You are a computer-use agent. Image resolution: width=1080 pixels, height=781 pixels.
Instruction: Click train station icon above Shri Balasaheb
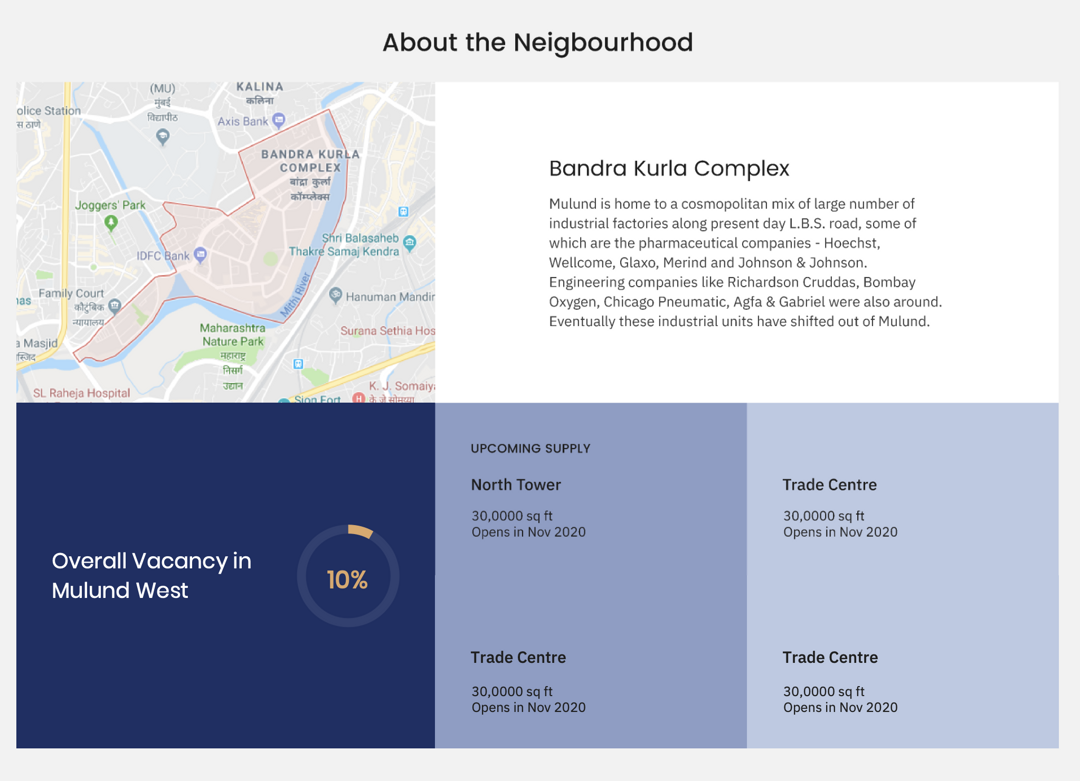403,212
